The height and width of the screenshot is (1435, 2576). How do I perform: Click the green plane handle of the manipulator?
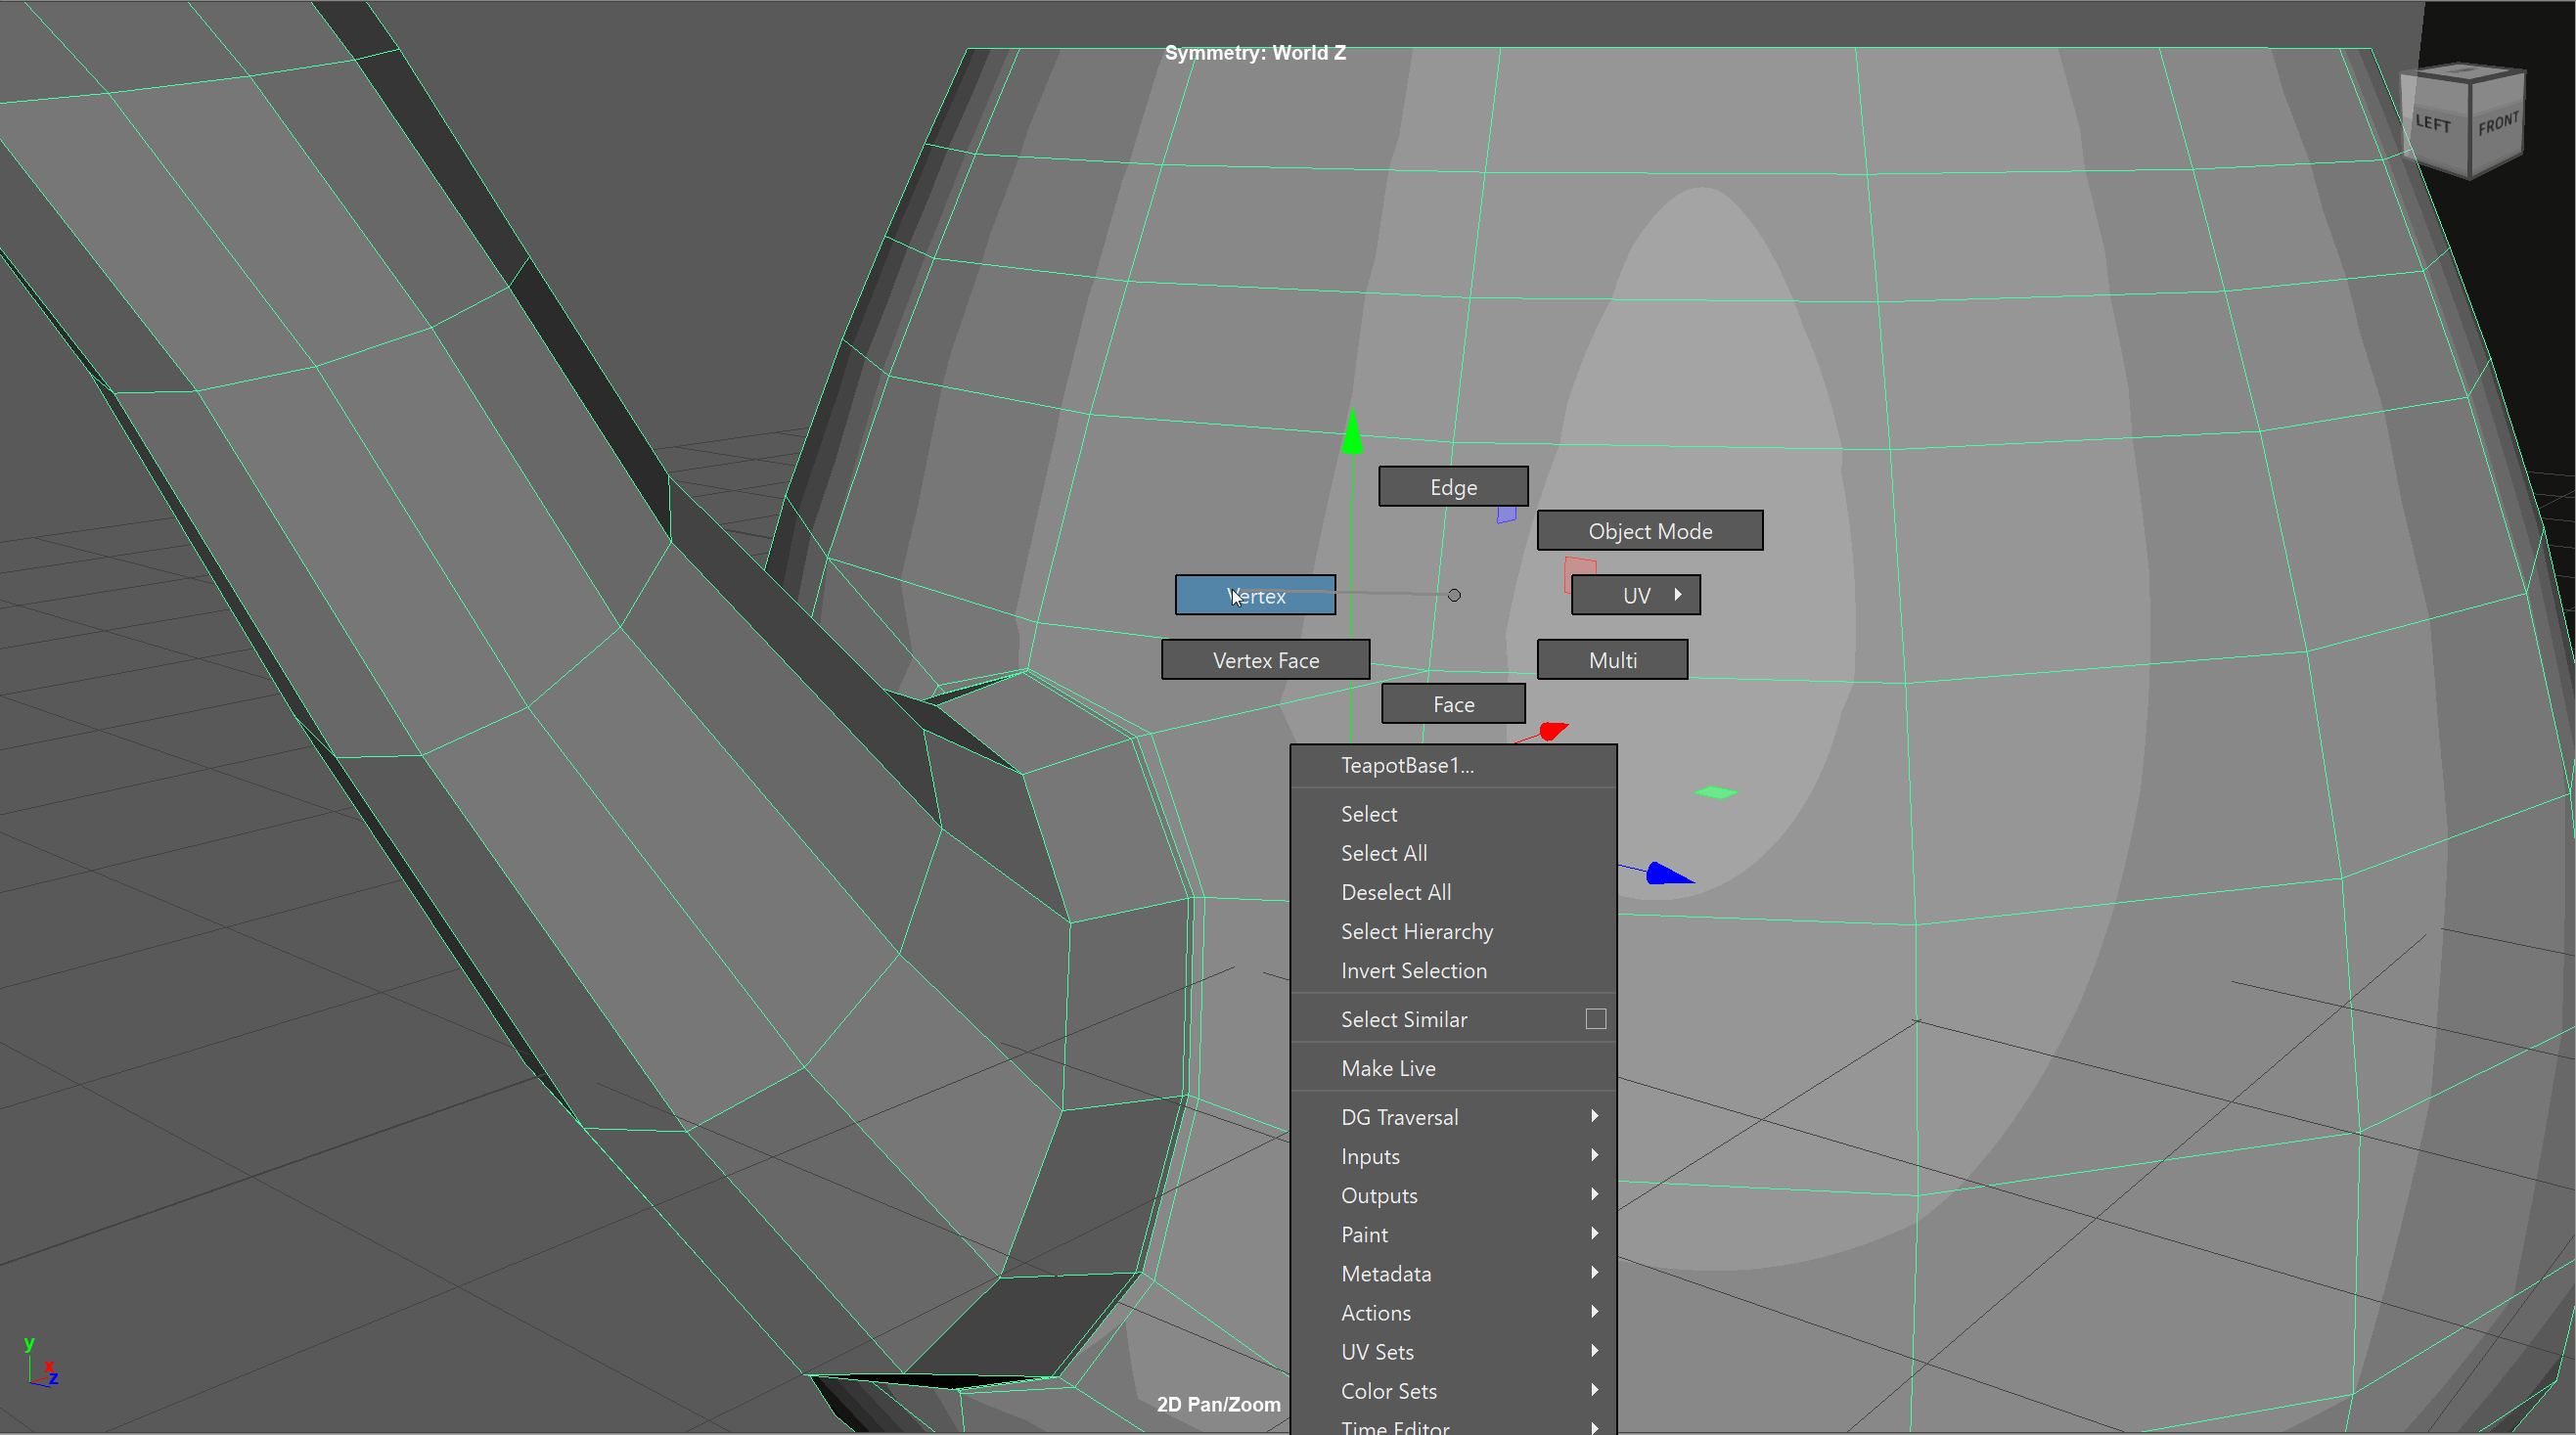coord(1716,793)
